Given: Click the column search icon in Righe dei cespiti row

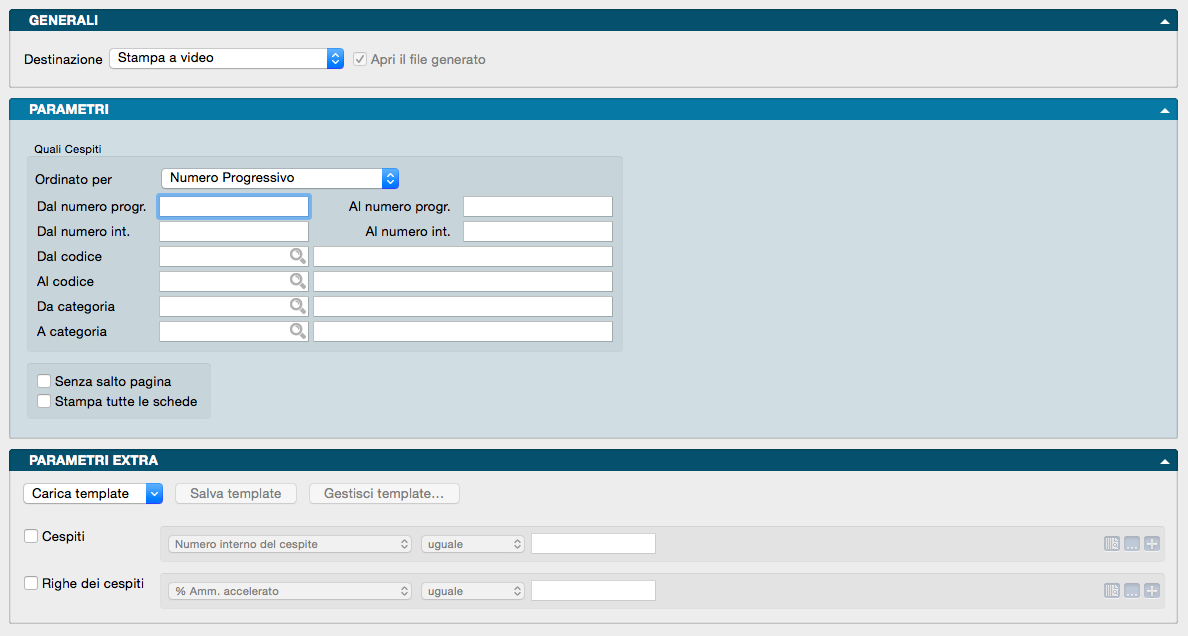Looking at the screenshot, I should tap(1112, 591).
